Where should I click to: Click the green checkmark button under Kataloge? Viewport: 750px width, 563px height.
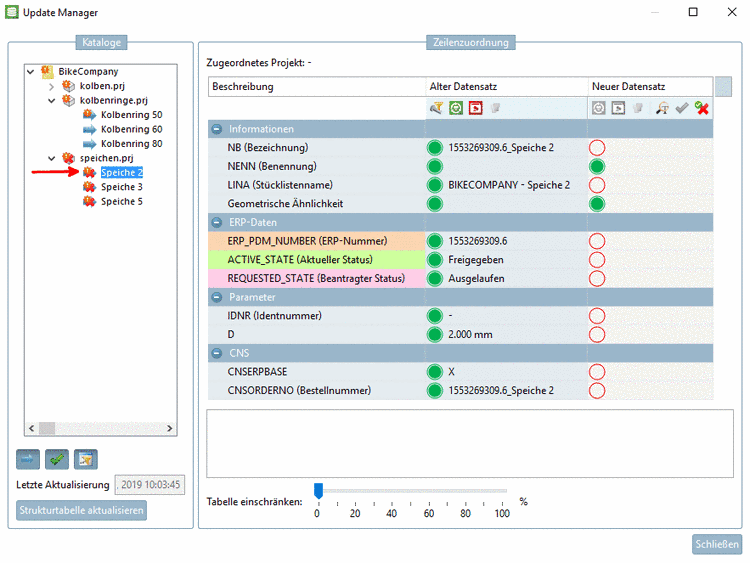pyautogui.click(x=57, y=459)
